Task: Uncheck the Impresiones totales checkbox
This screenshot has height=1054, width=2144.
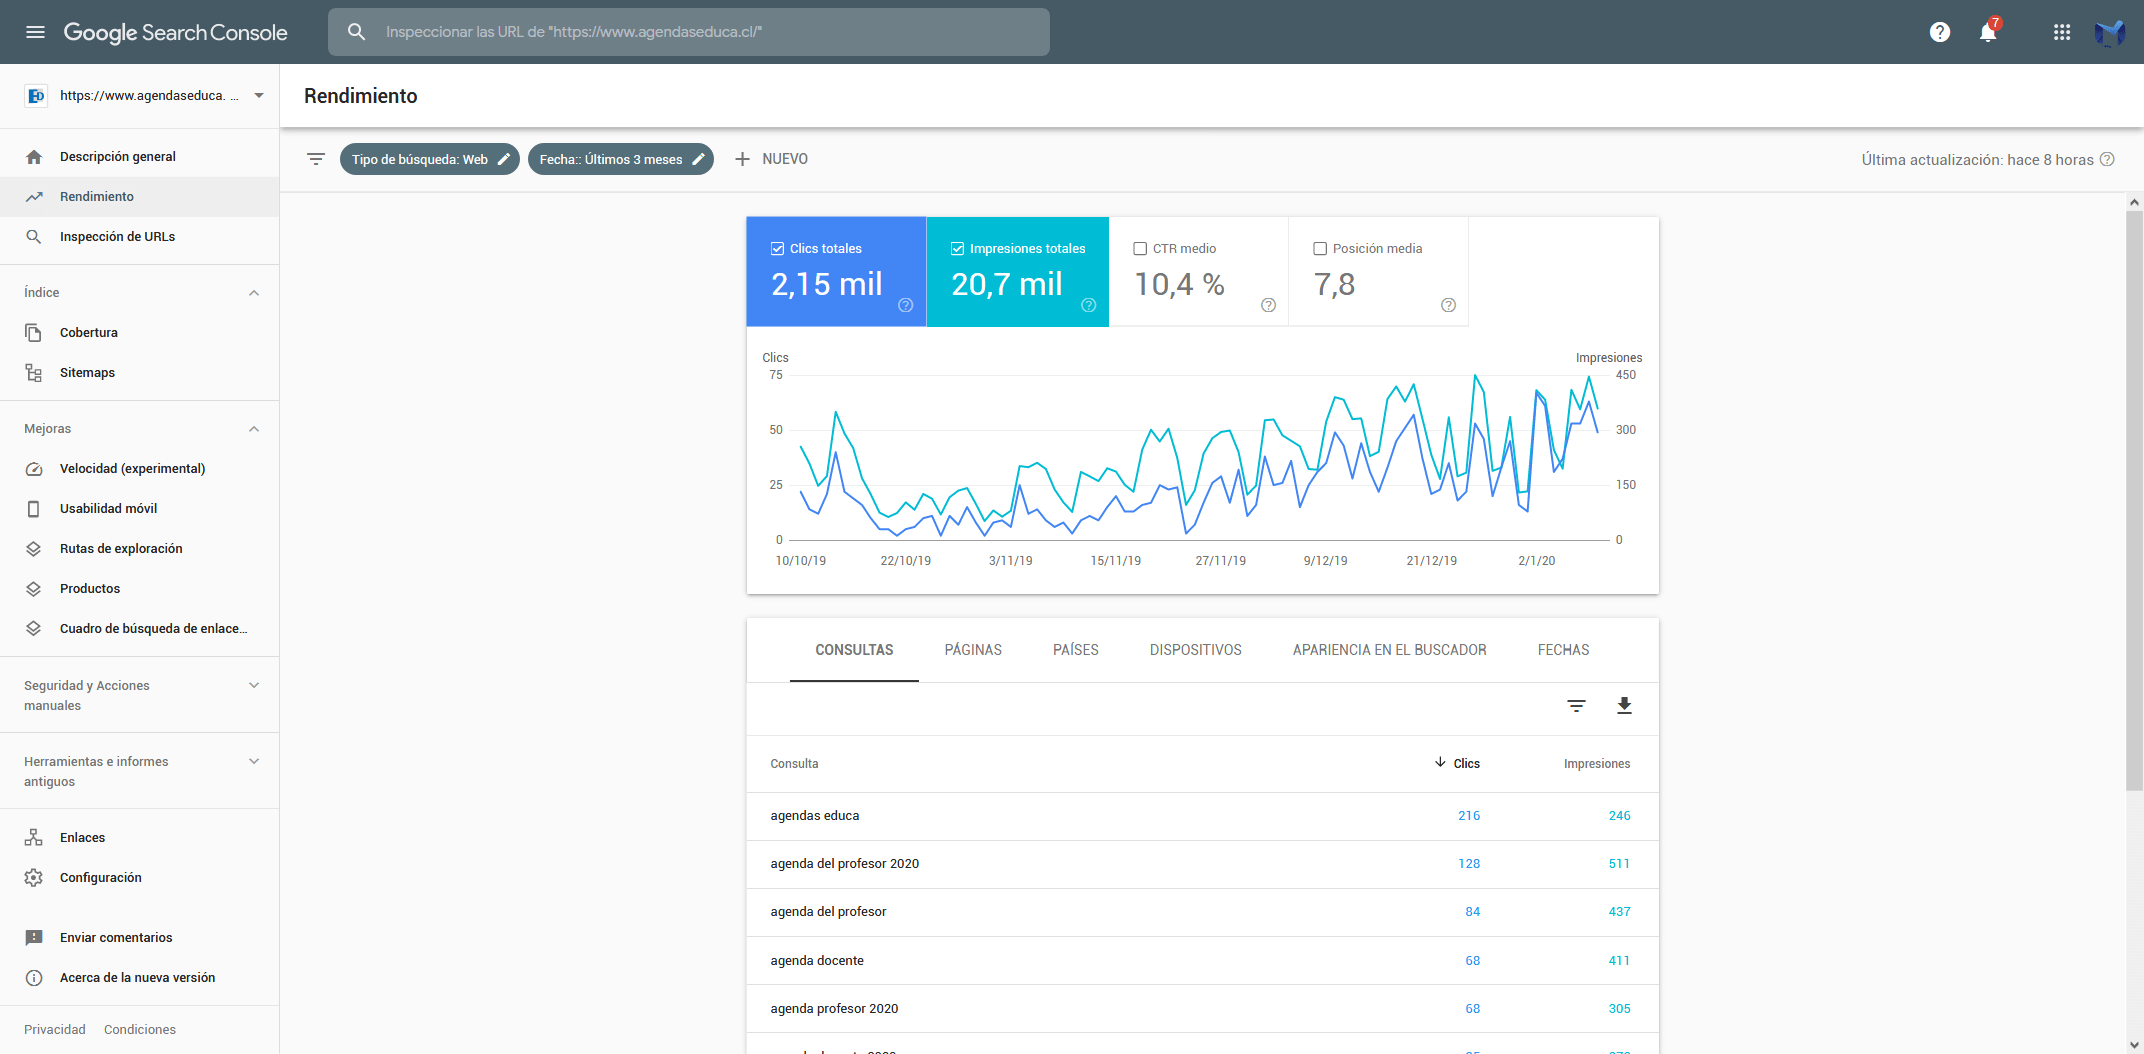Action: pyautogui.click(x=957, y=248)
